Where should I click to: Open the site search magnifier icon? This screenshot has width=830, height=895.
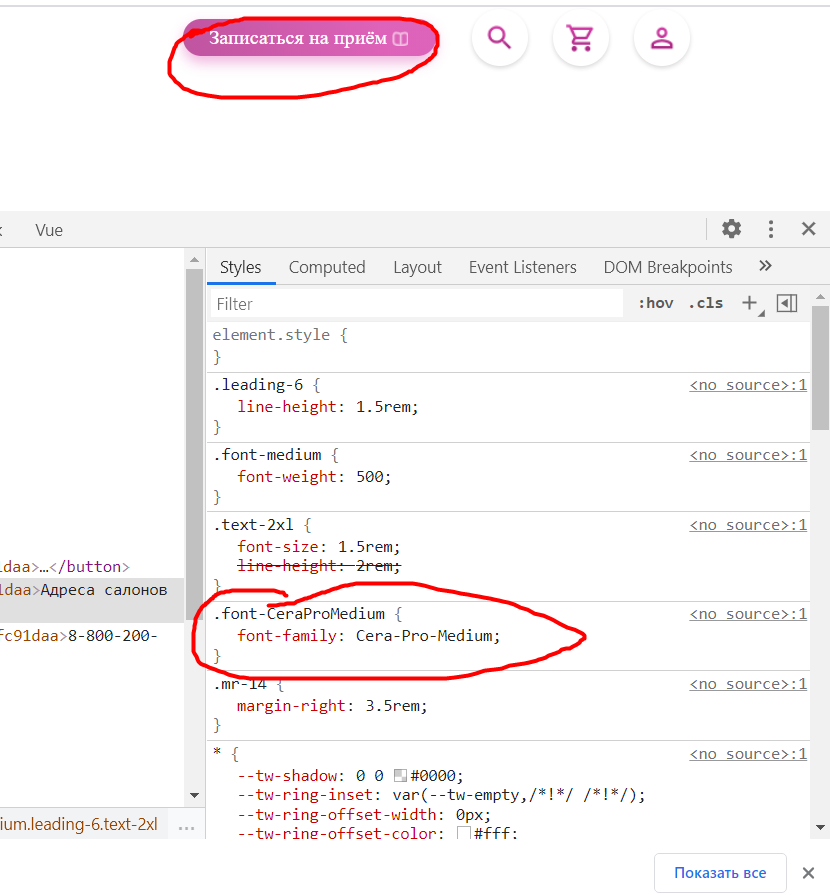[499, 38]
